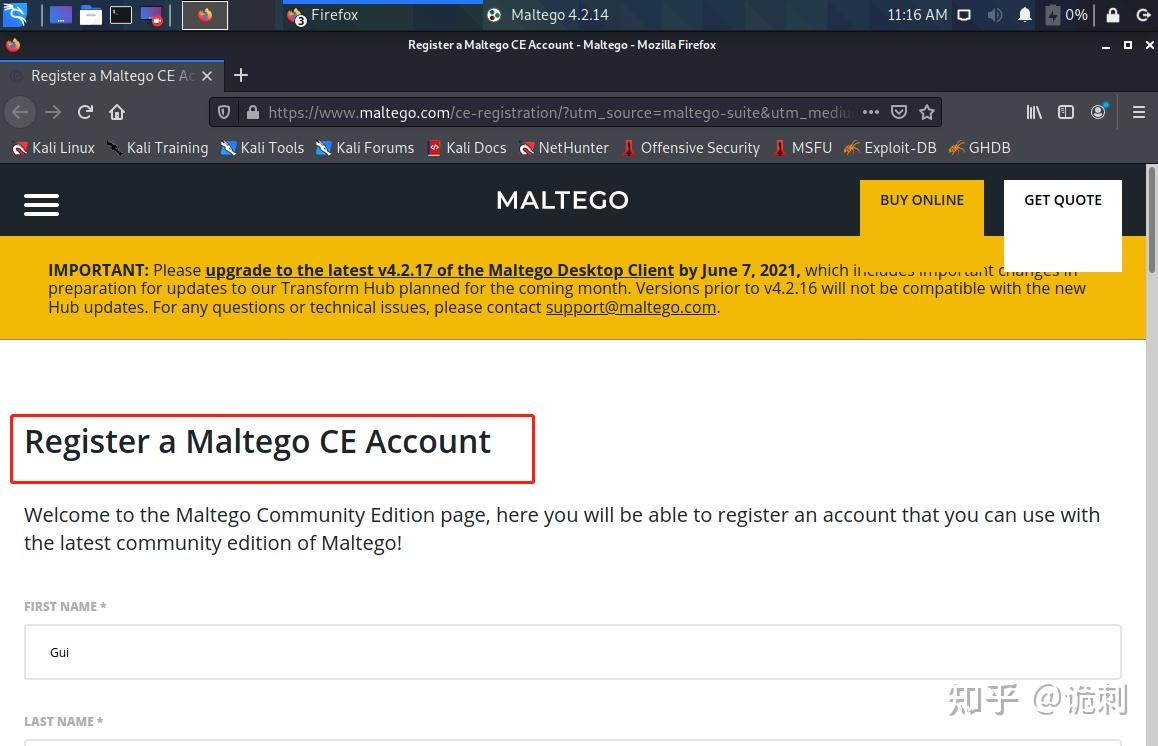
Task: Click the BUY ONLINE button
Action: pyautogui.click(x=921, y=200)
